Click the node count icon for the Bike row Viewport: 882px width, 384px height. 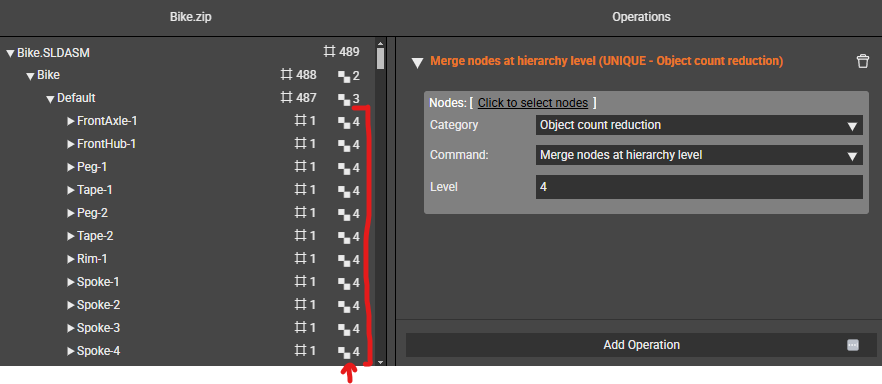[286, 75]
